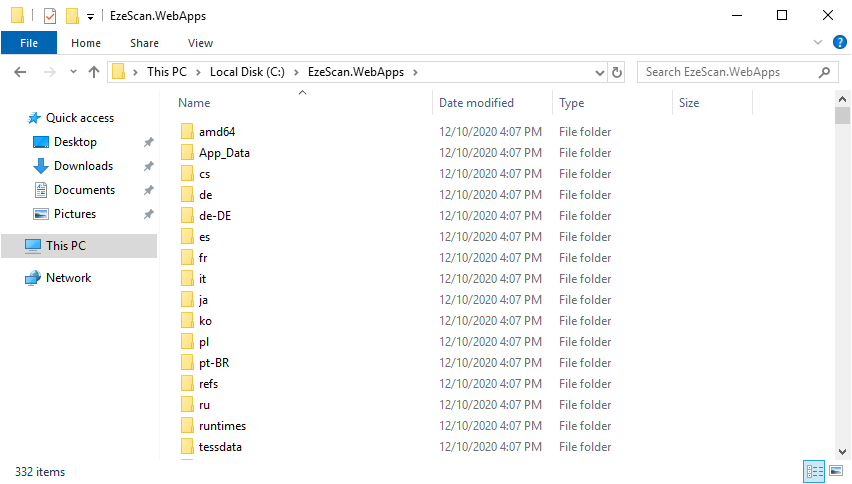
Task: Click the Refresh button beside address bar
Action: coord(617,72)
